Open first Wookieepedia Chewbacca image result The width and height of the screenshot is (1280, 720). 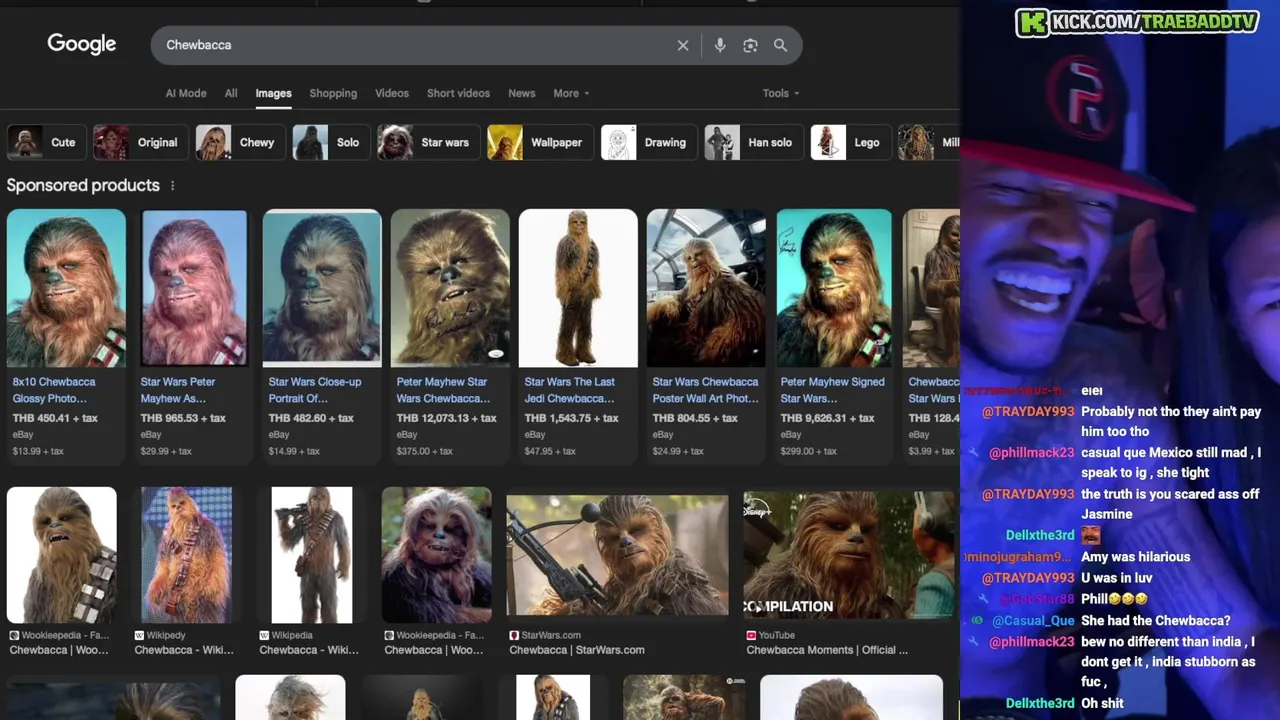(62, 555)
